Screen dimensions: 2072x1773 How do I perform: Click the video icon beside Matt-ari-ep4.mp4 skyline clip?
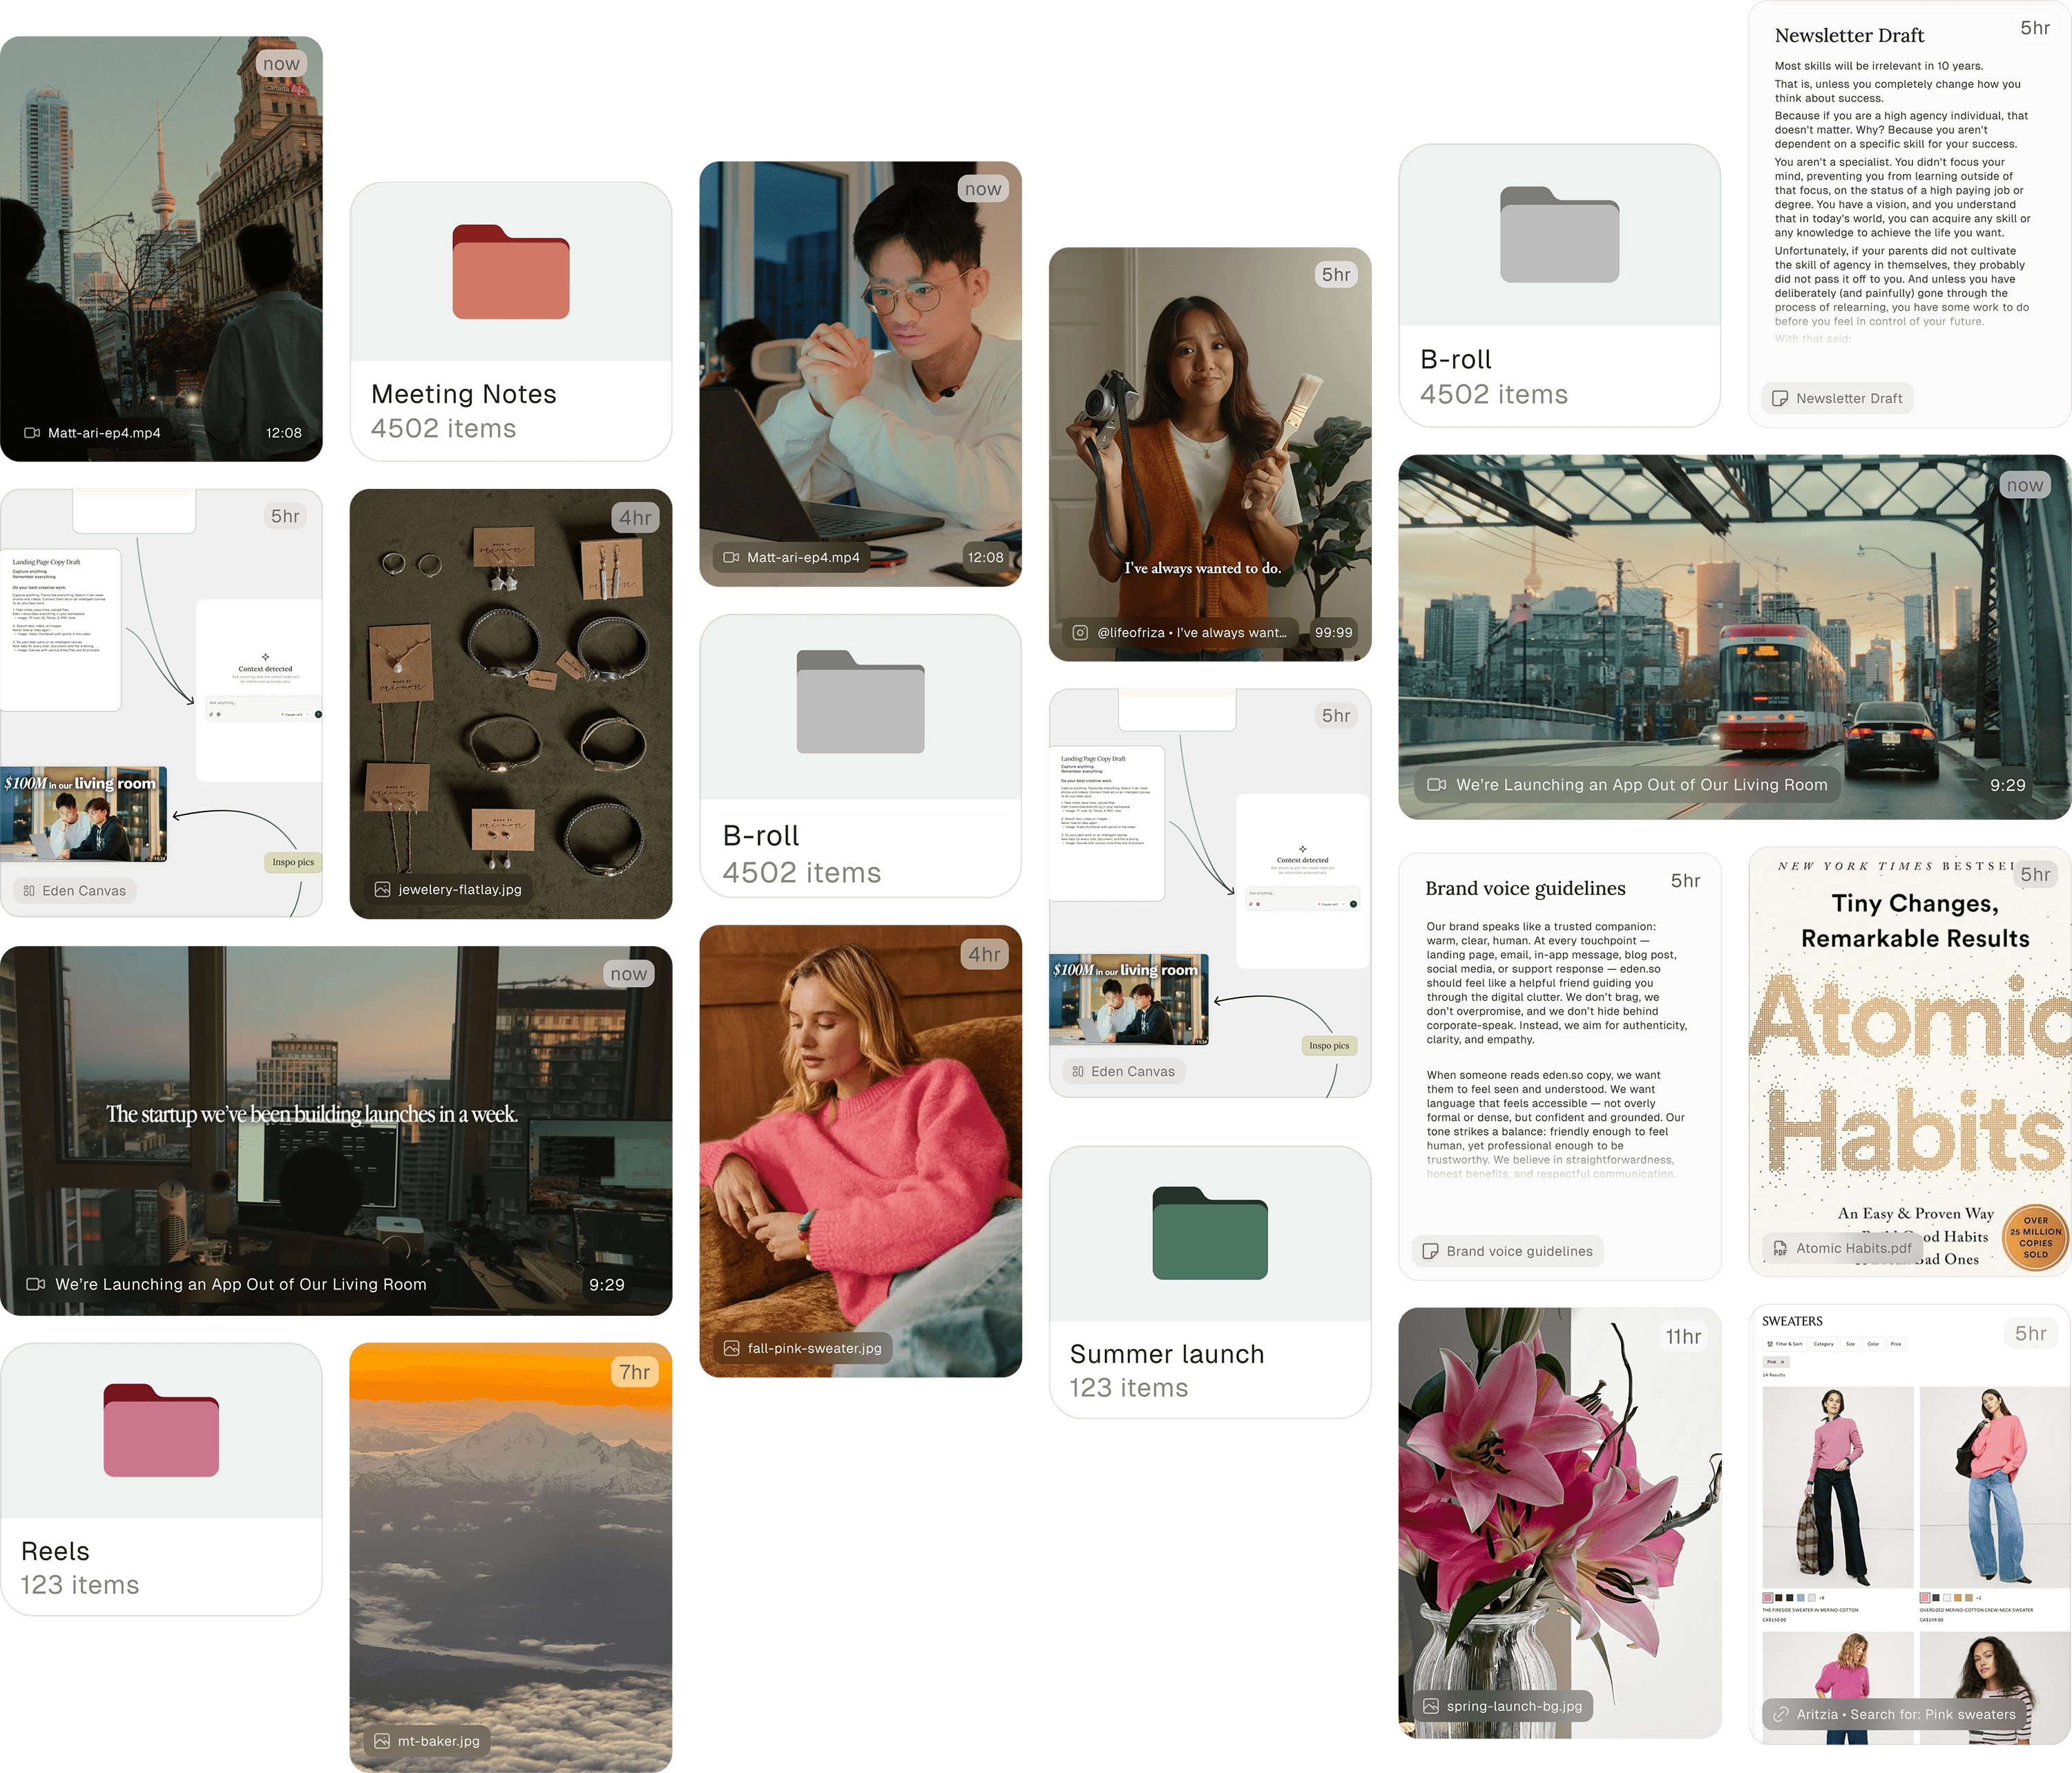click(x=32, y=433)
